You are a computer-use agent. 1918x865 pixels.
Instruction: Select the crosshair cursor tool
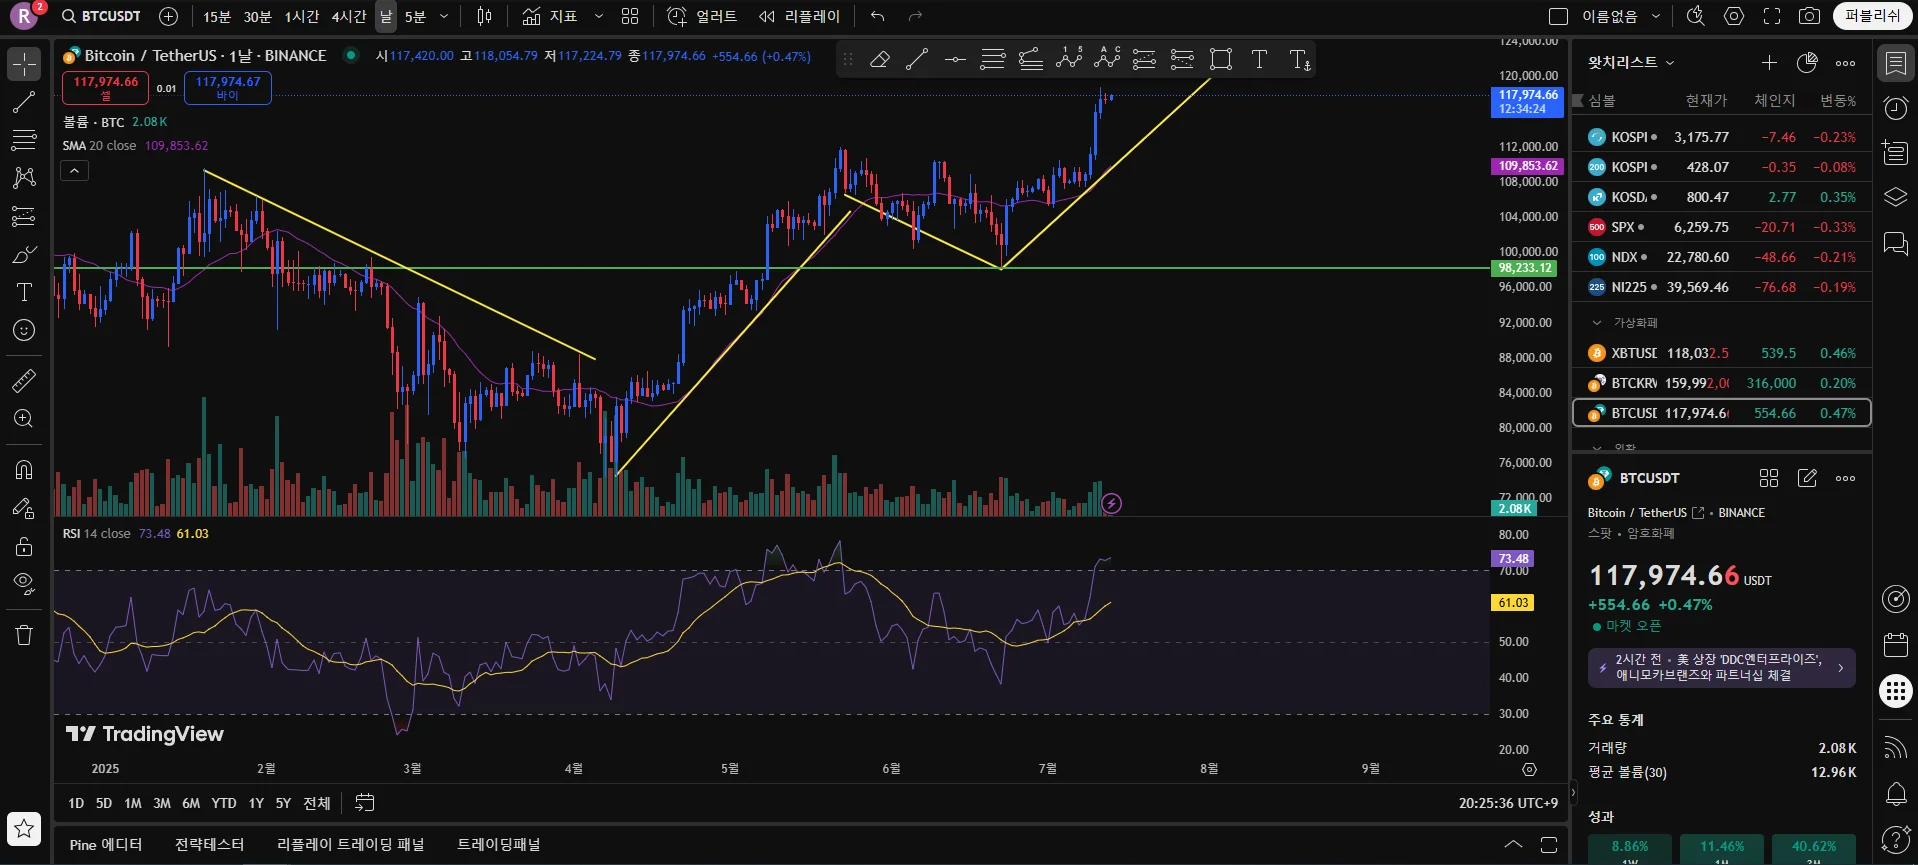click(x=24, y=64)
